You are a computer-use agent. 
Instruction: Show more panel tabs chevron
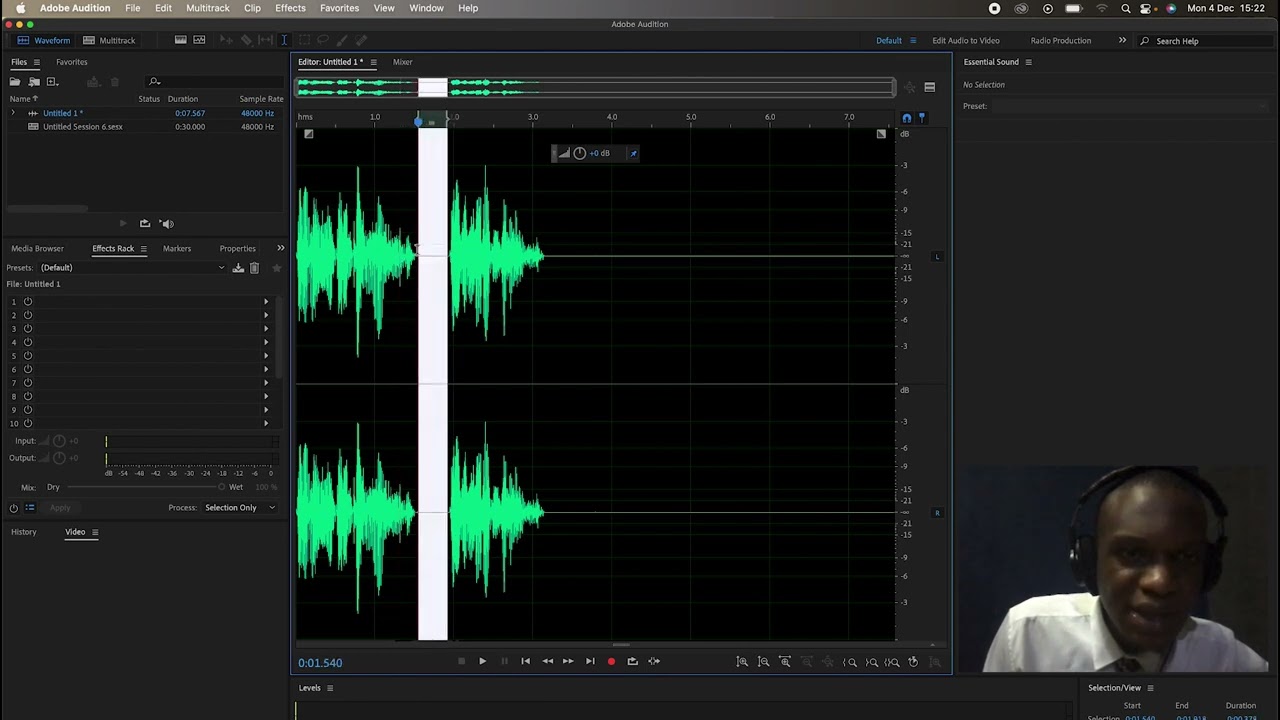coord(280,248)
